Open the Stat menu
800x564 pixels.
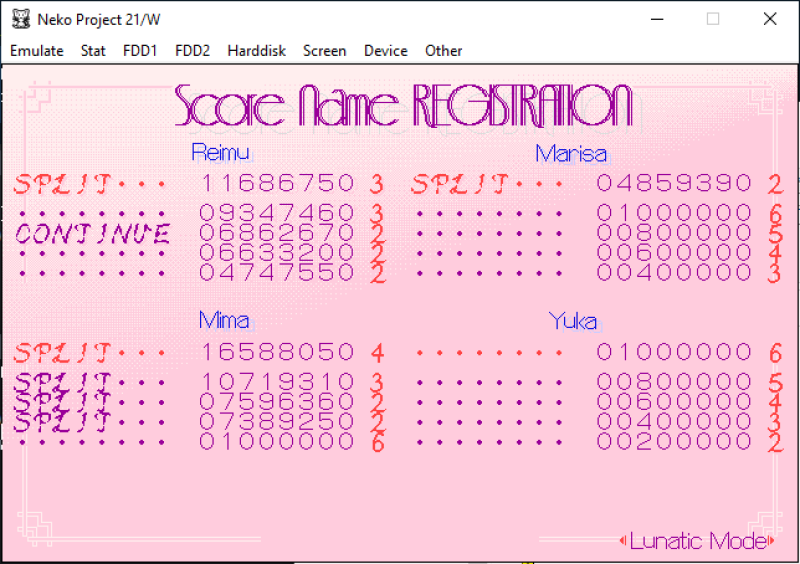pyautogui.click(x=93, y=51)
